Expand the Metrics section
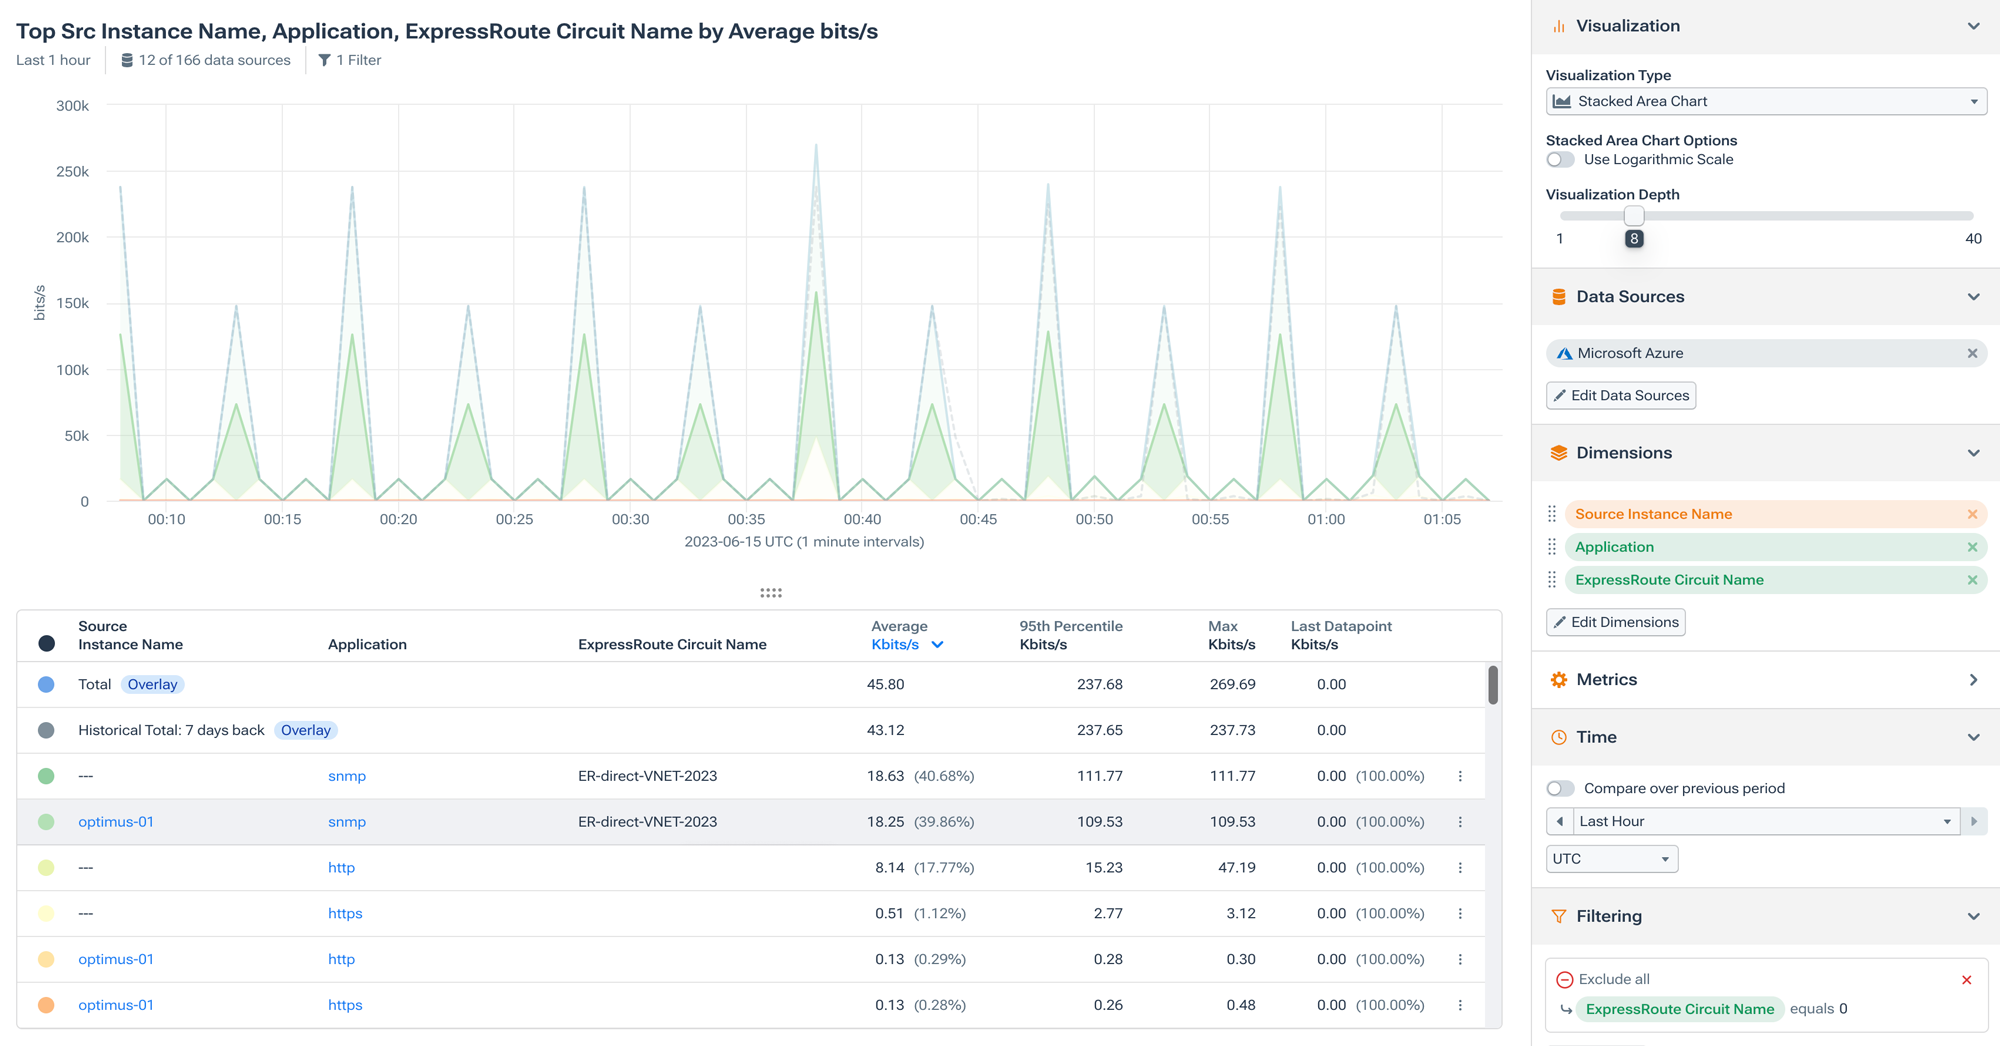The height and width of the screenshot is (1046, 2000). 1973,679
